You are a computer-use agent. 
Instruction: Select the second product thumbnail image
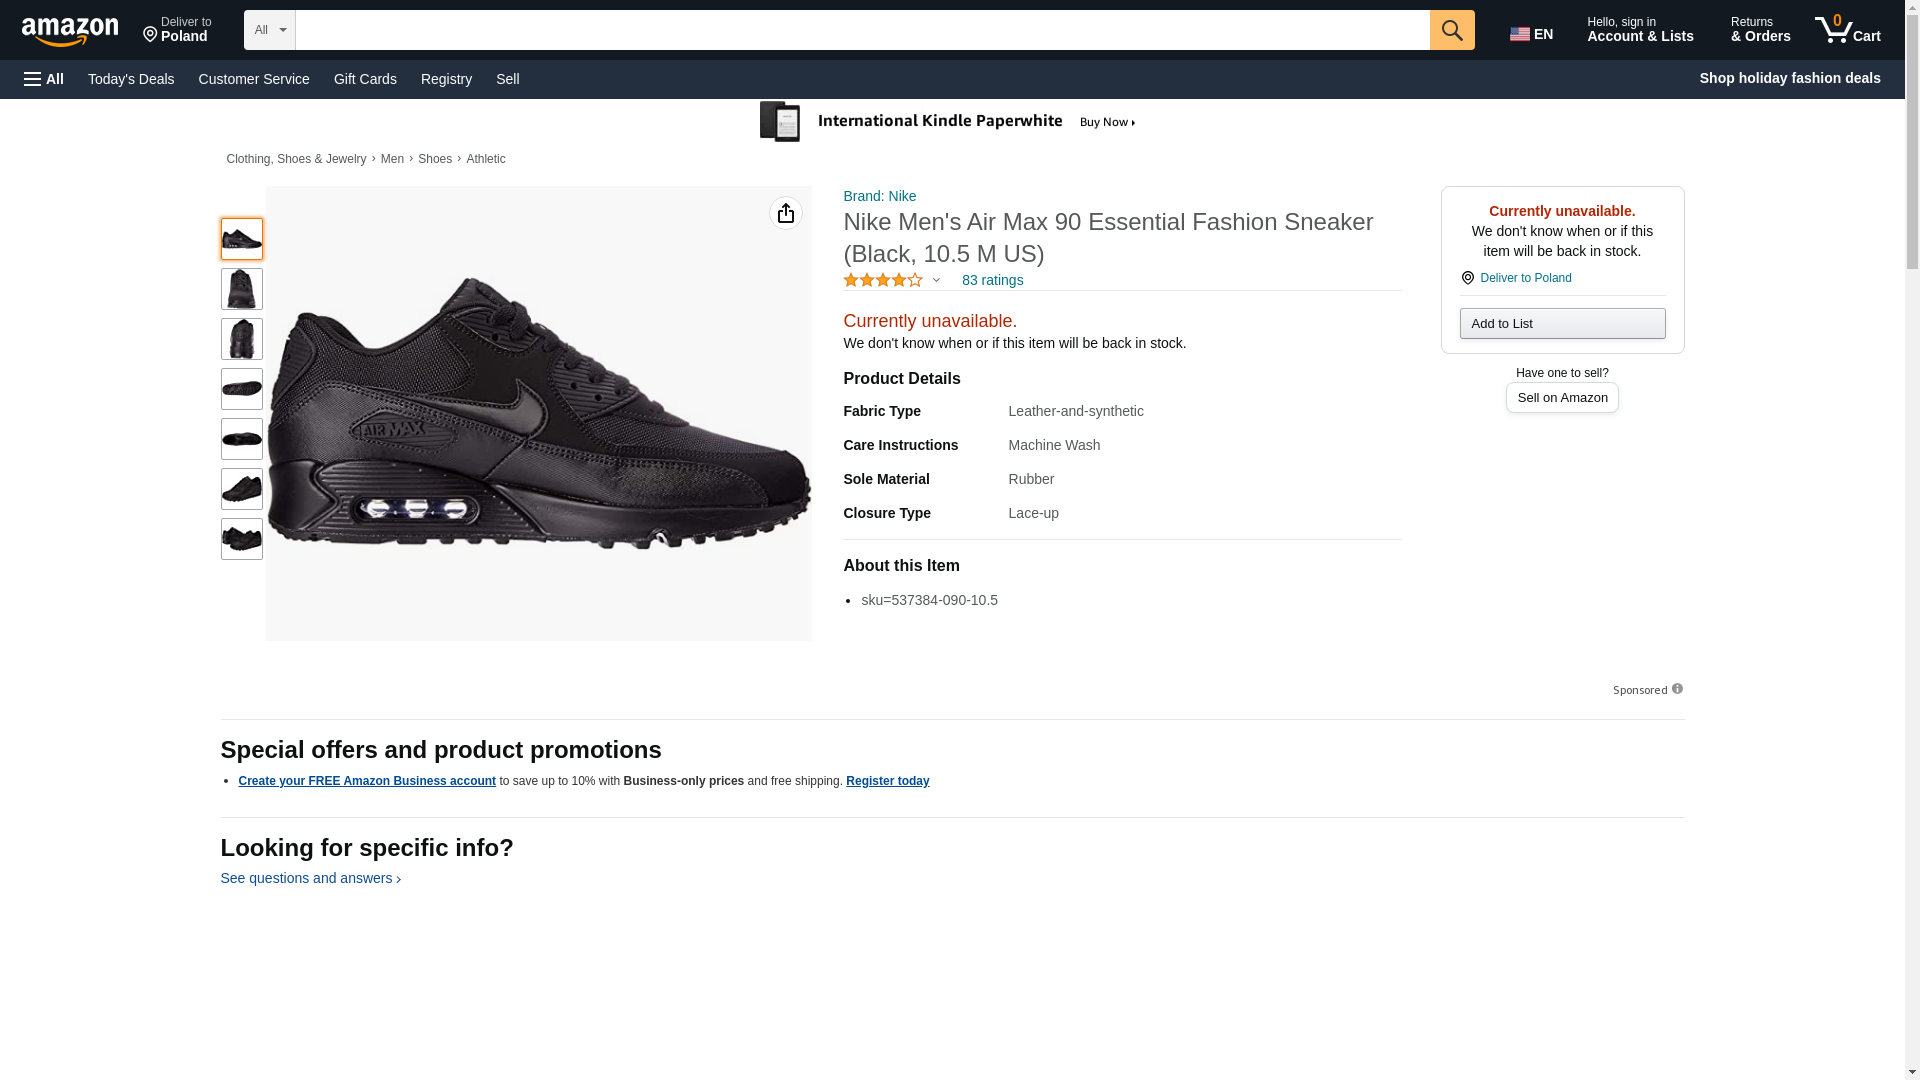241,289
